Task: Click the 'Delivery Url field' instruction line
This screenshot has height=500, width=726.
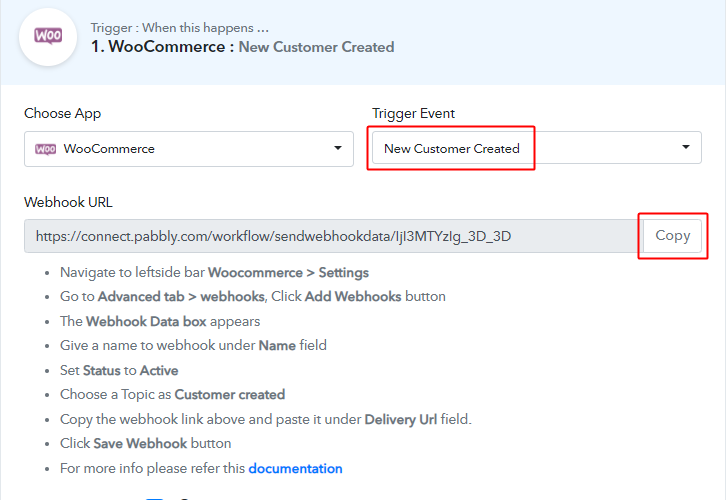Action: coord(266,419)
